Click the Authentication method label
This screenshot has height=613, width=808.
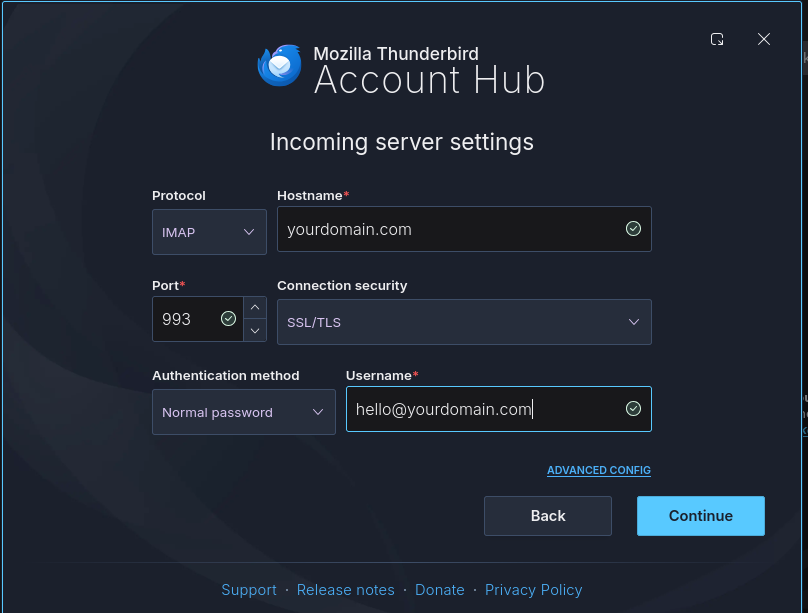(x=226, y=376)
